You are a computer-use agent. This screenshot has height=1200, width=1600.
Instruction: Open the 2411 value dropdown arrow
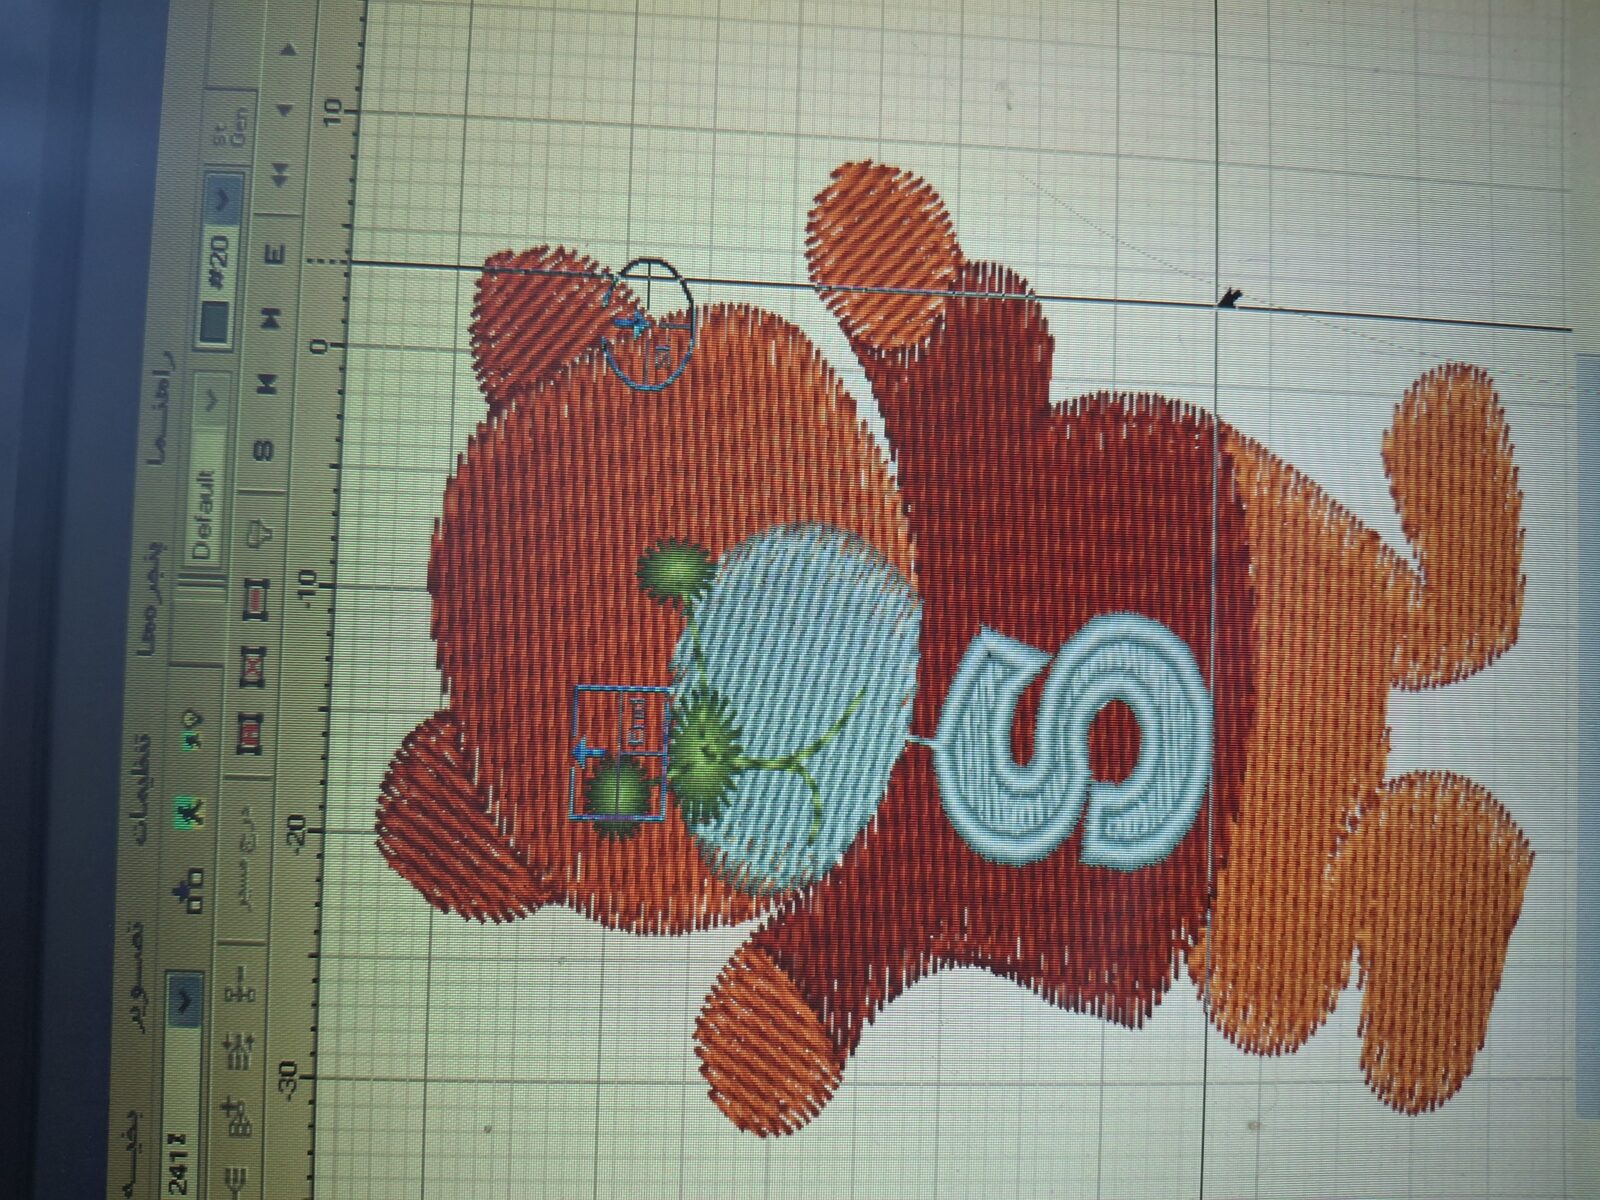tap(184, 1000)
